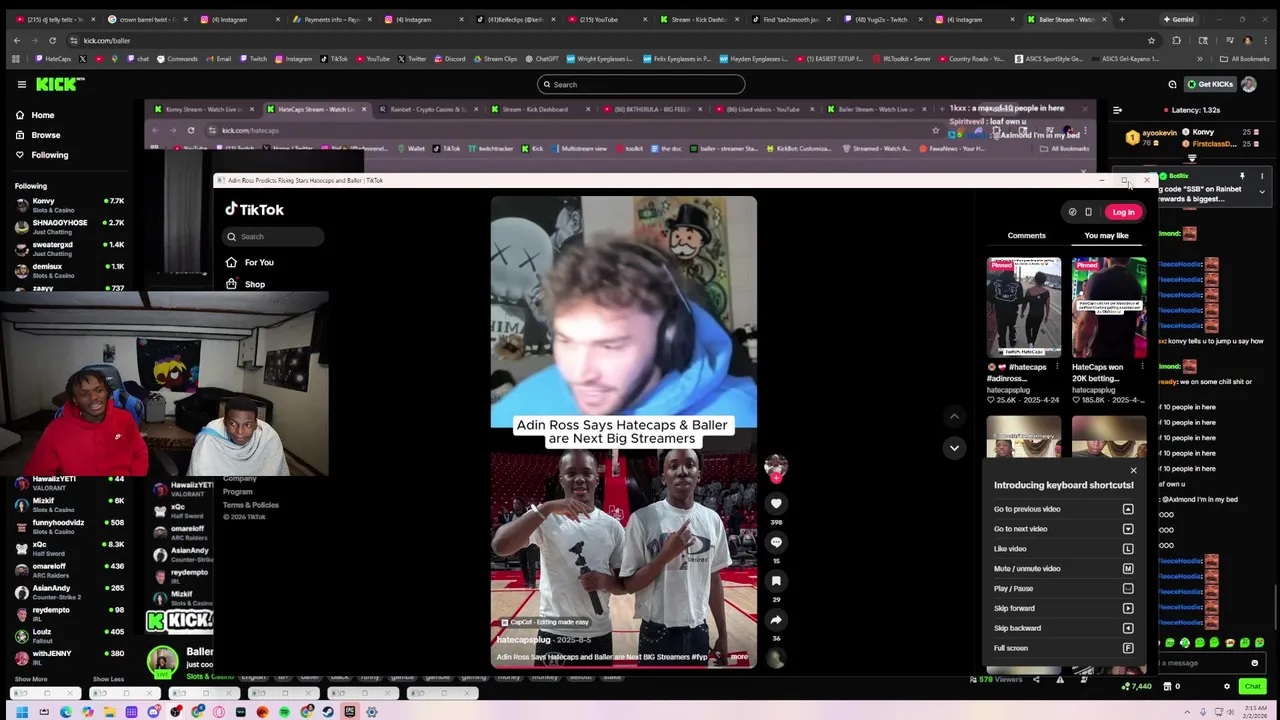Open Terms & Policies TikTok link
The width and height of the screenshot is (1280, 720).
(x=251, y=505)
